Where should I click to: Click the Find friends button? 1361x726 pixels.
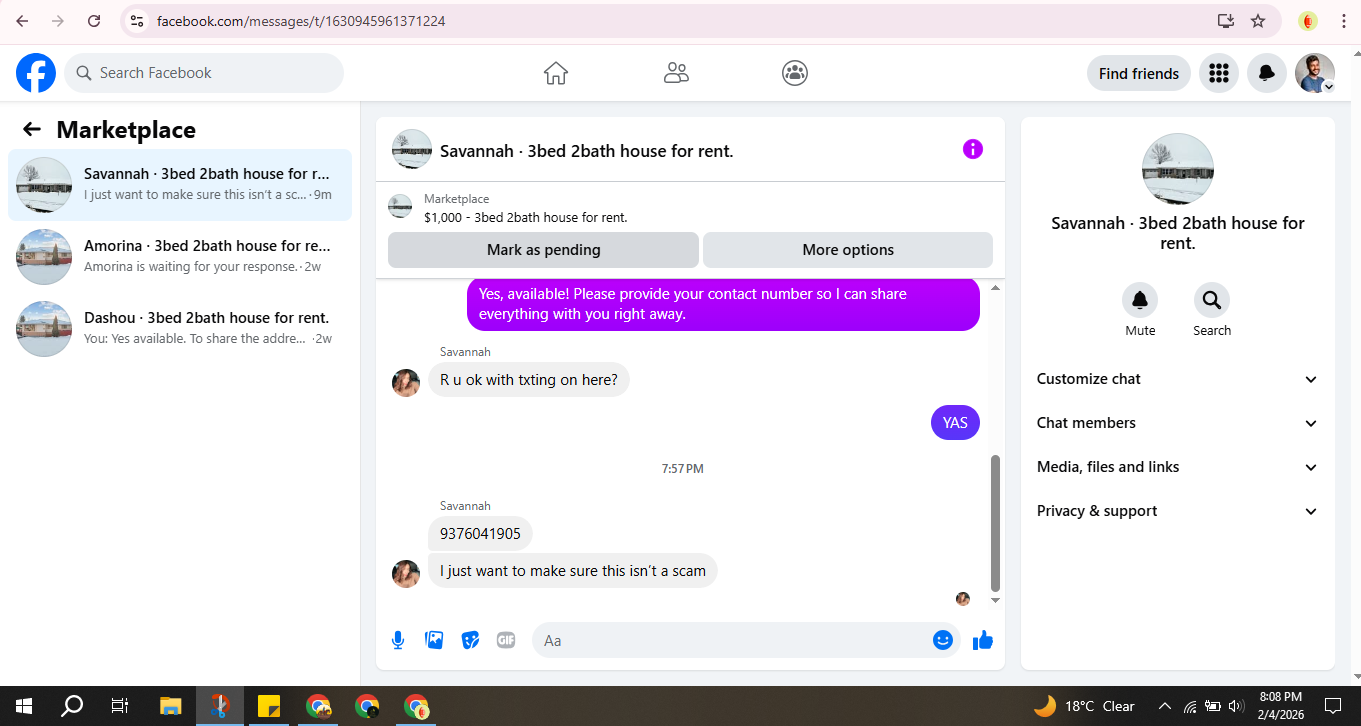pos(1138,73)
